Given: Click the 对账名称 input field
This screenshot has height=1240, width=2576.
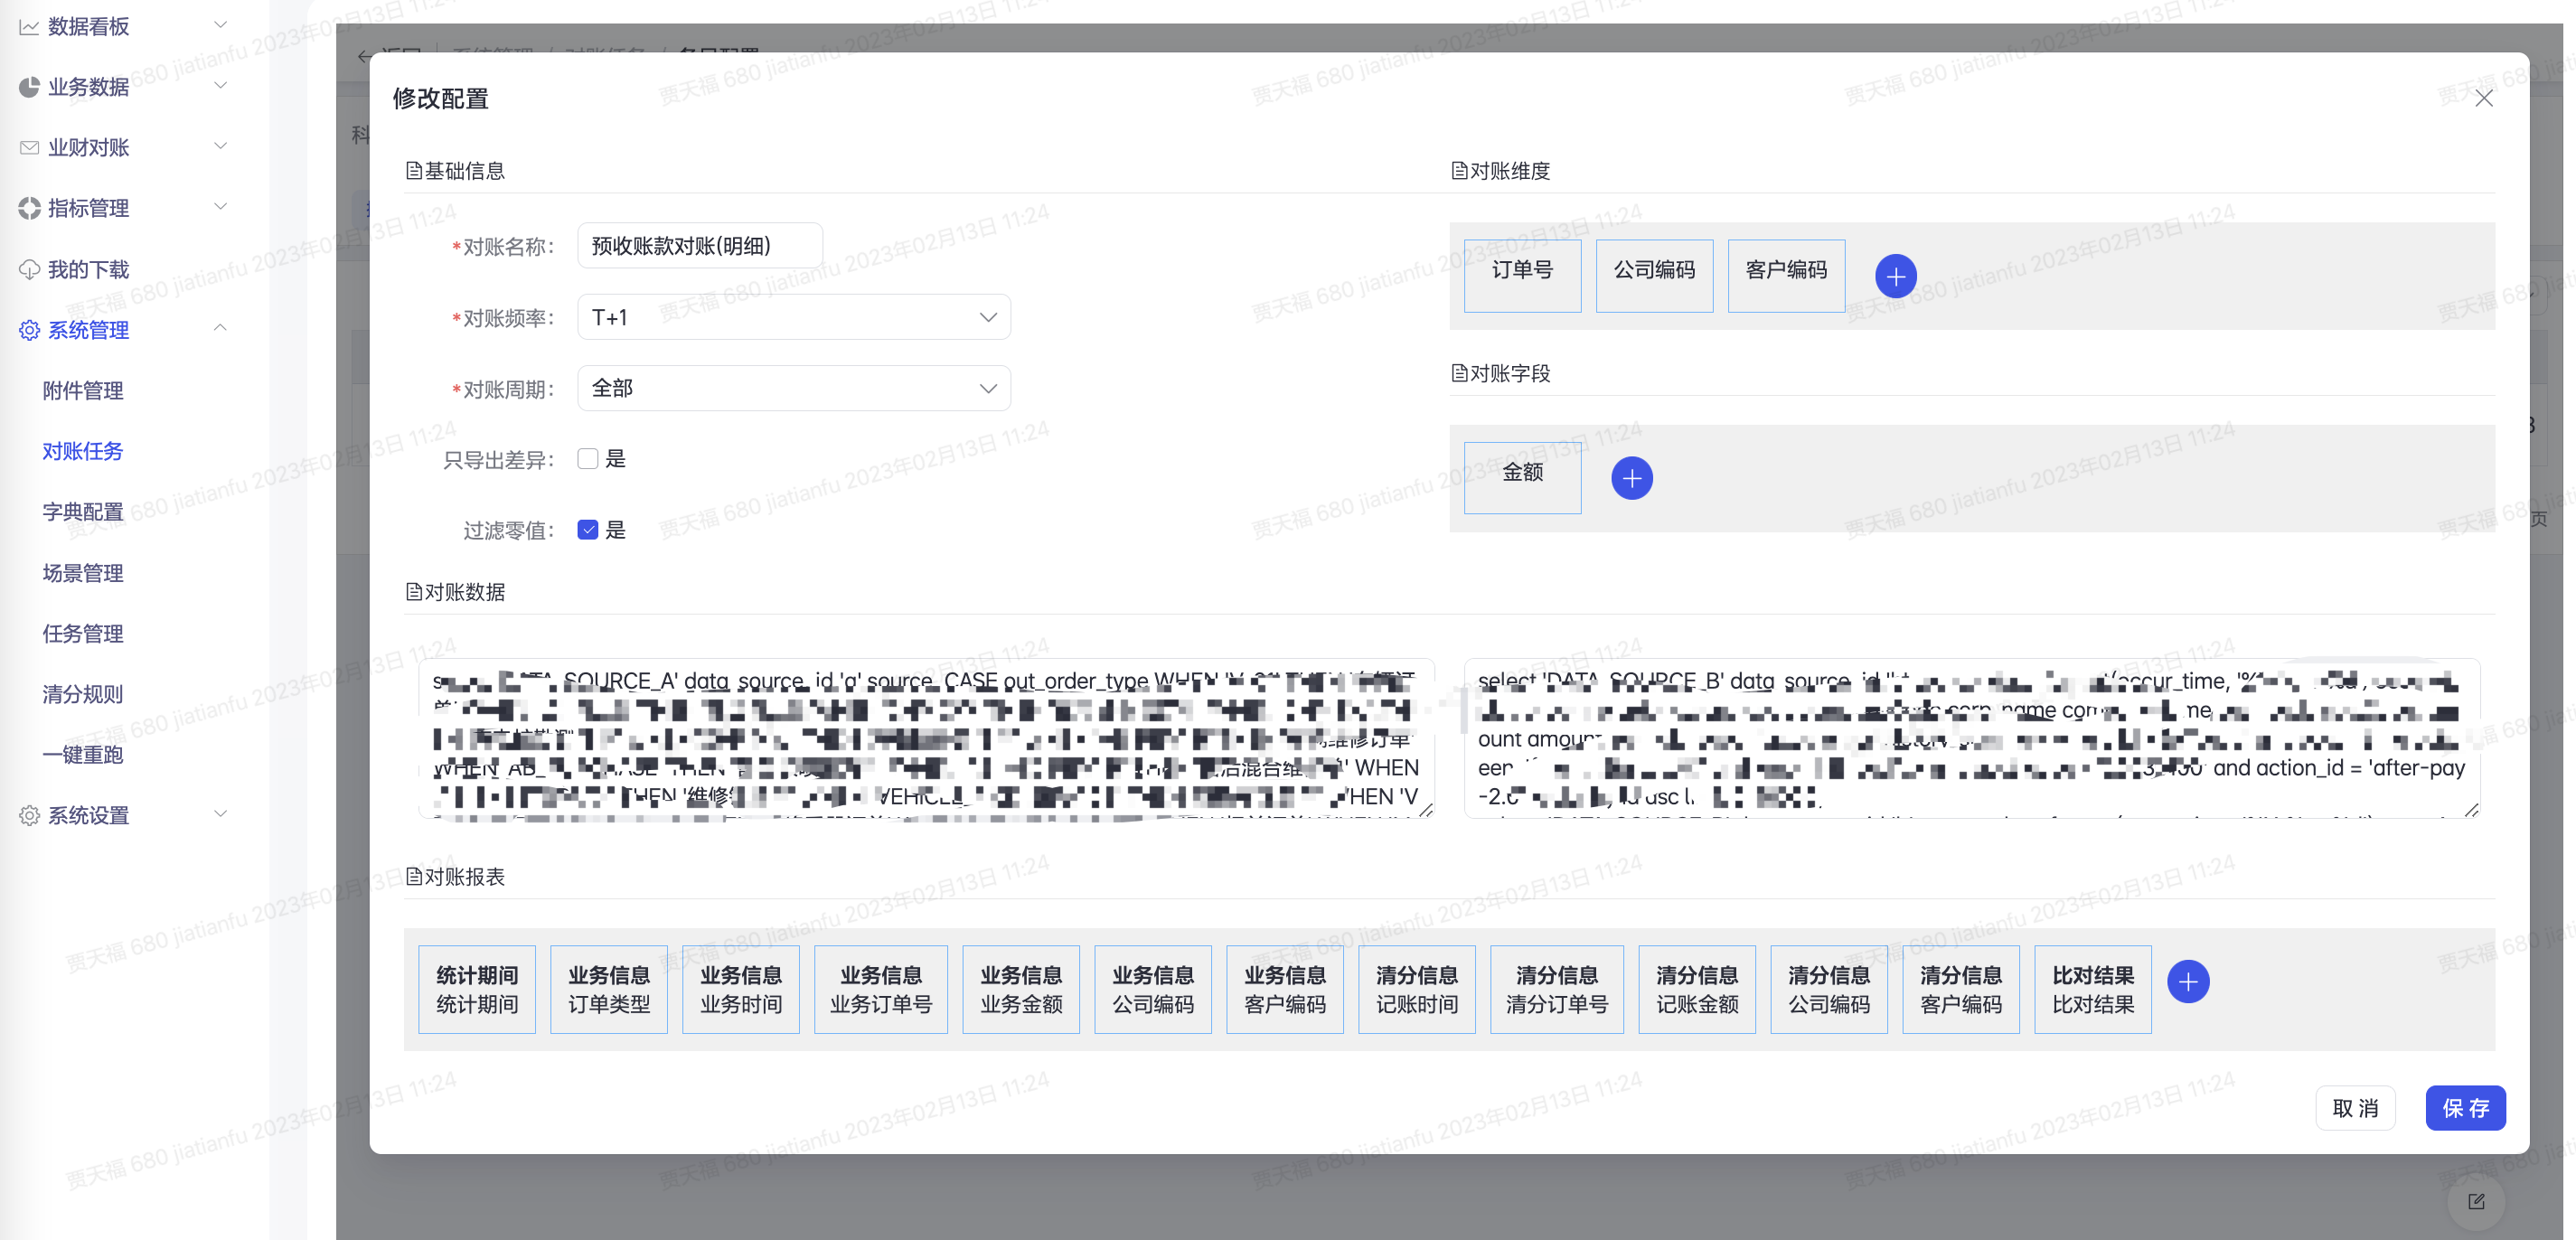Looking at the screenshot, I should pyautogui.click(x=700, y=246).
